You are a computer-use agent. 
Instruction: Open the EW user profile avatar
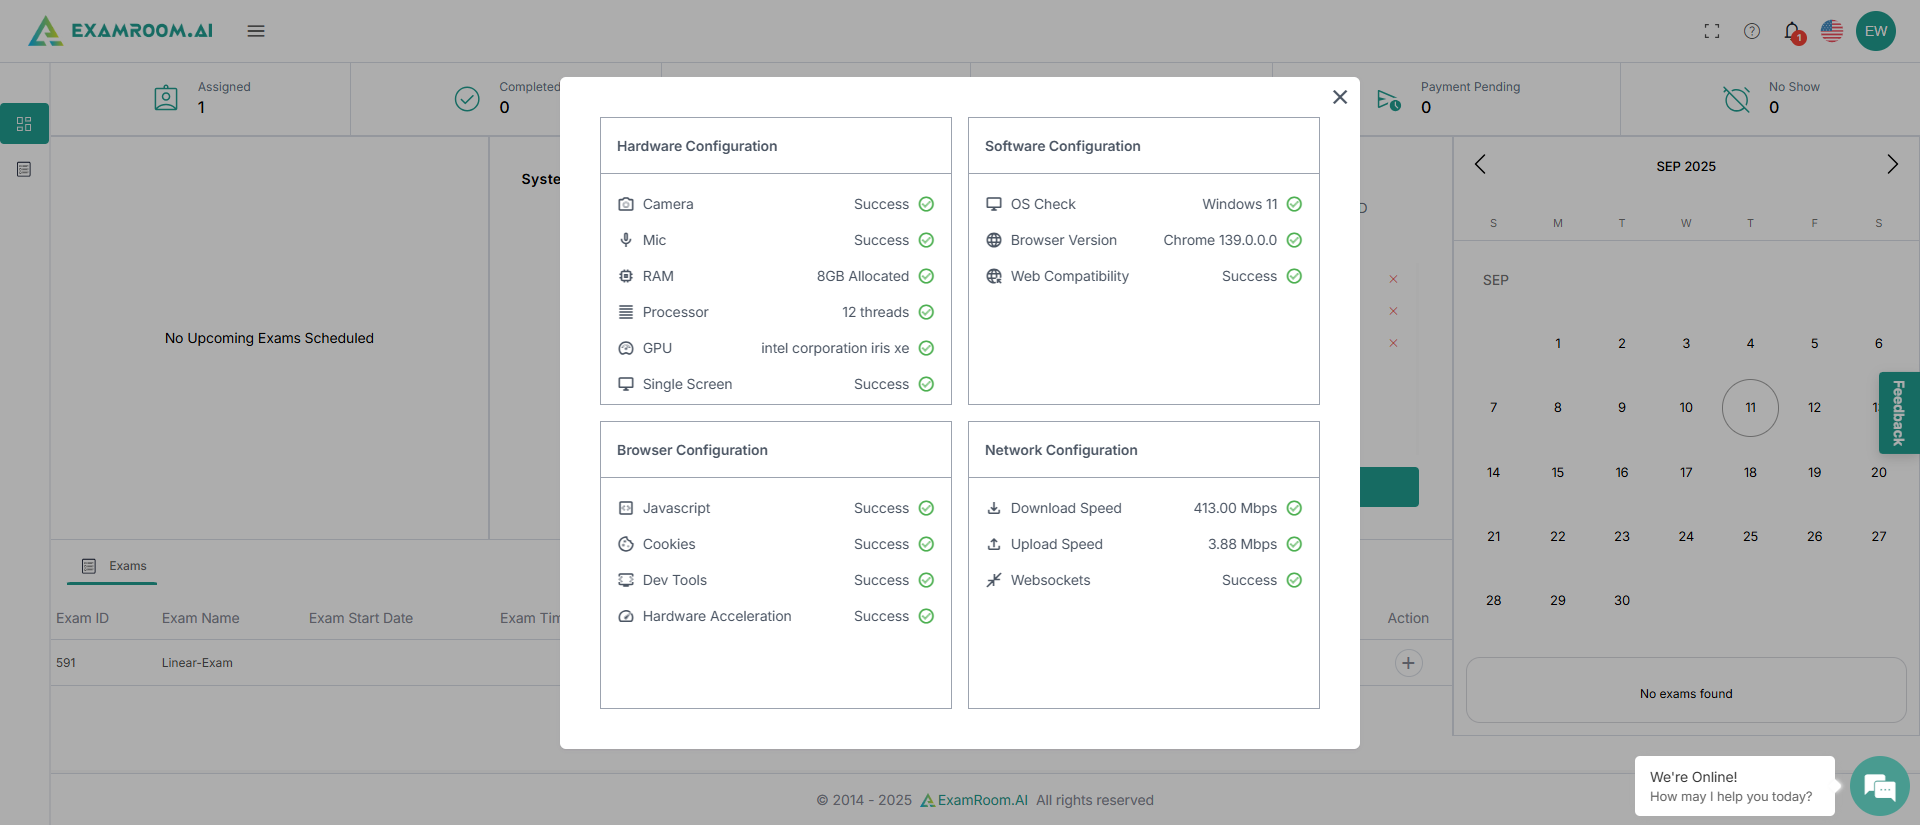click(1876, 31)
